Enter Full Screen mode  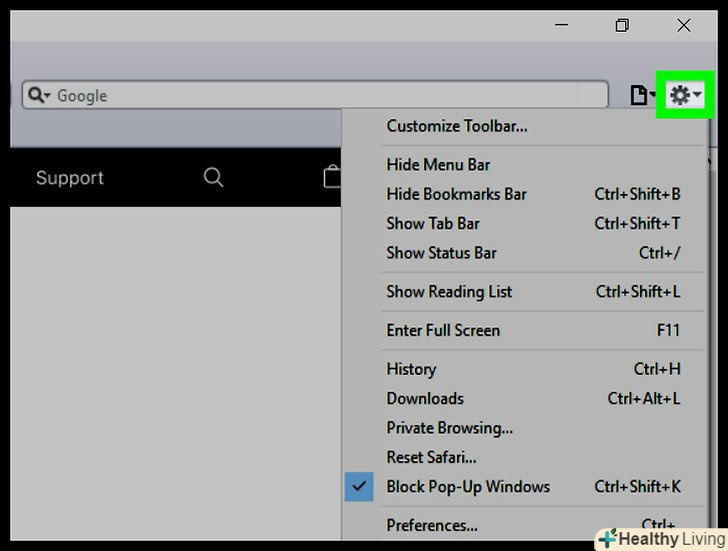pyautogui.click(x=443, y=330)
